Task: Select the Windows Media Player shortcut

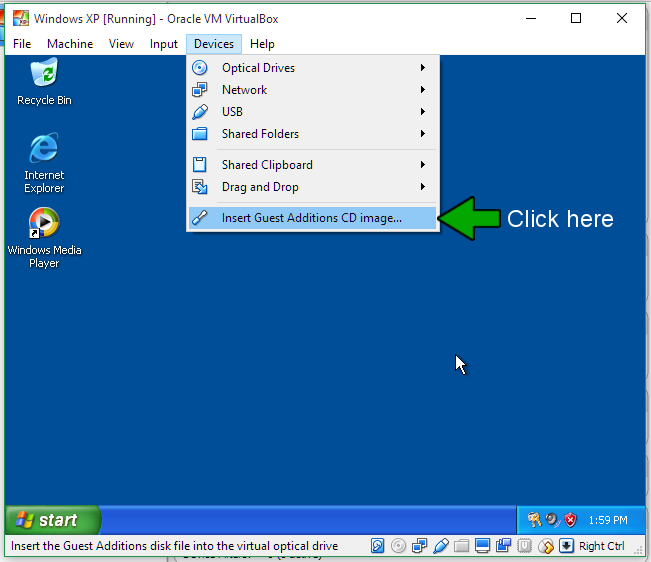Action: 44,238
